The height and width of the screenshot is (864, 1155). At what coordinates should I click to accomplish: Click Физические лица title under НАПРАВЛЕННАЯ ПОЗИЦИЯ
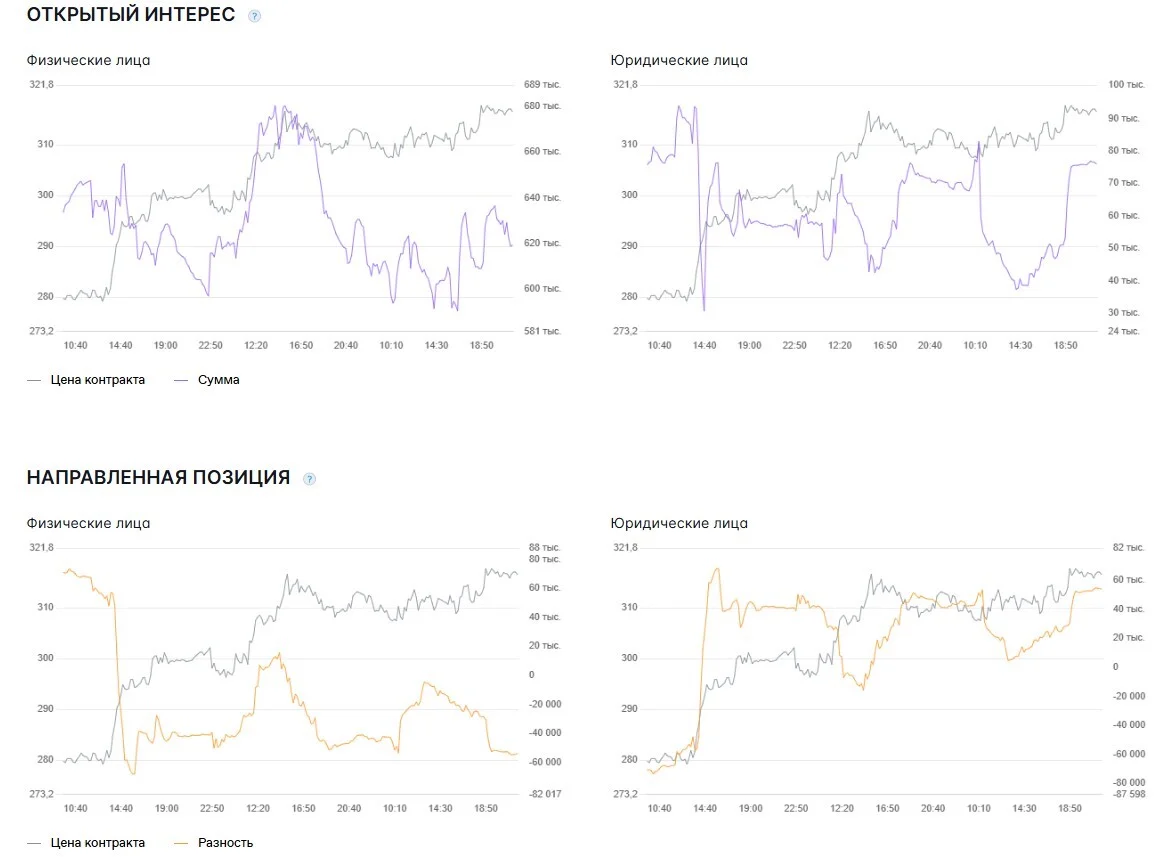click(88, 523)
